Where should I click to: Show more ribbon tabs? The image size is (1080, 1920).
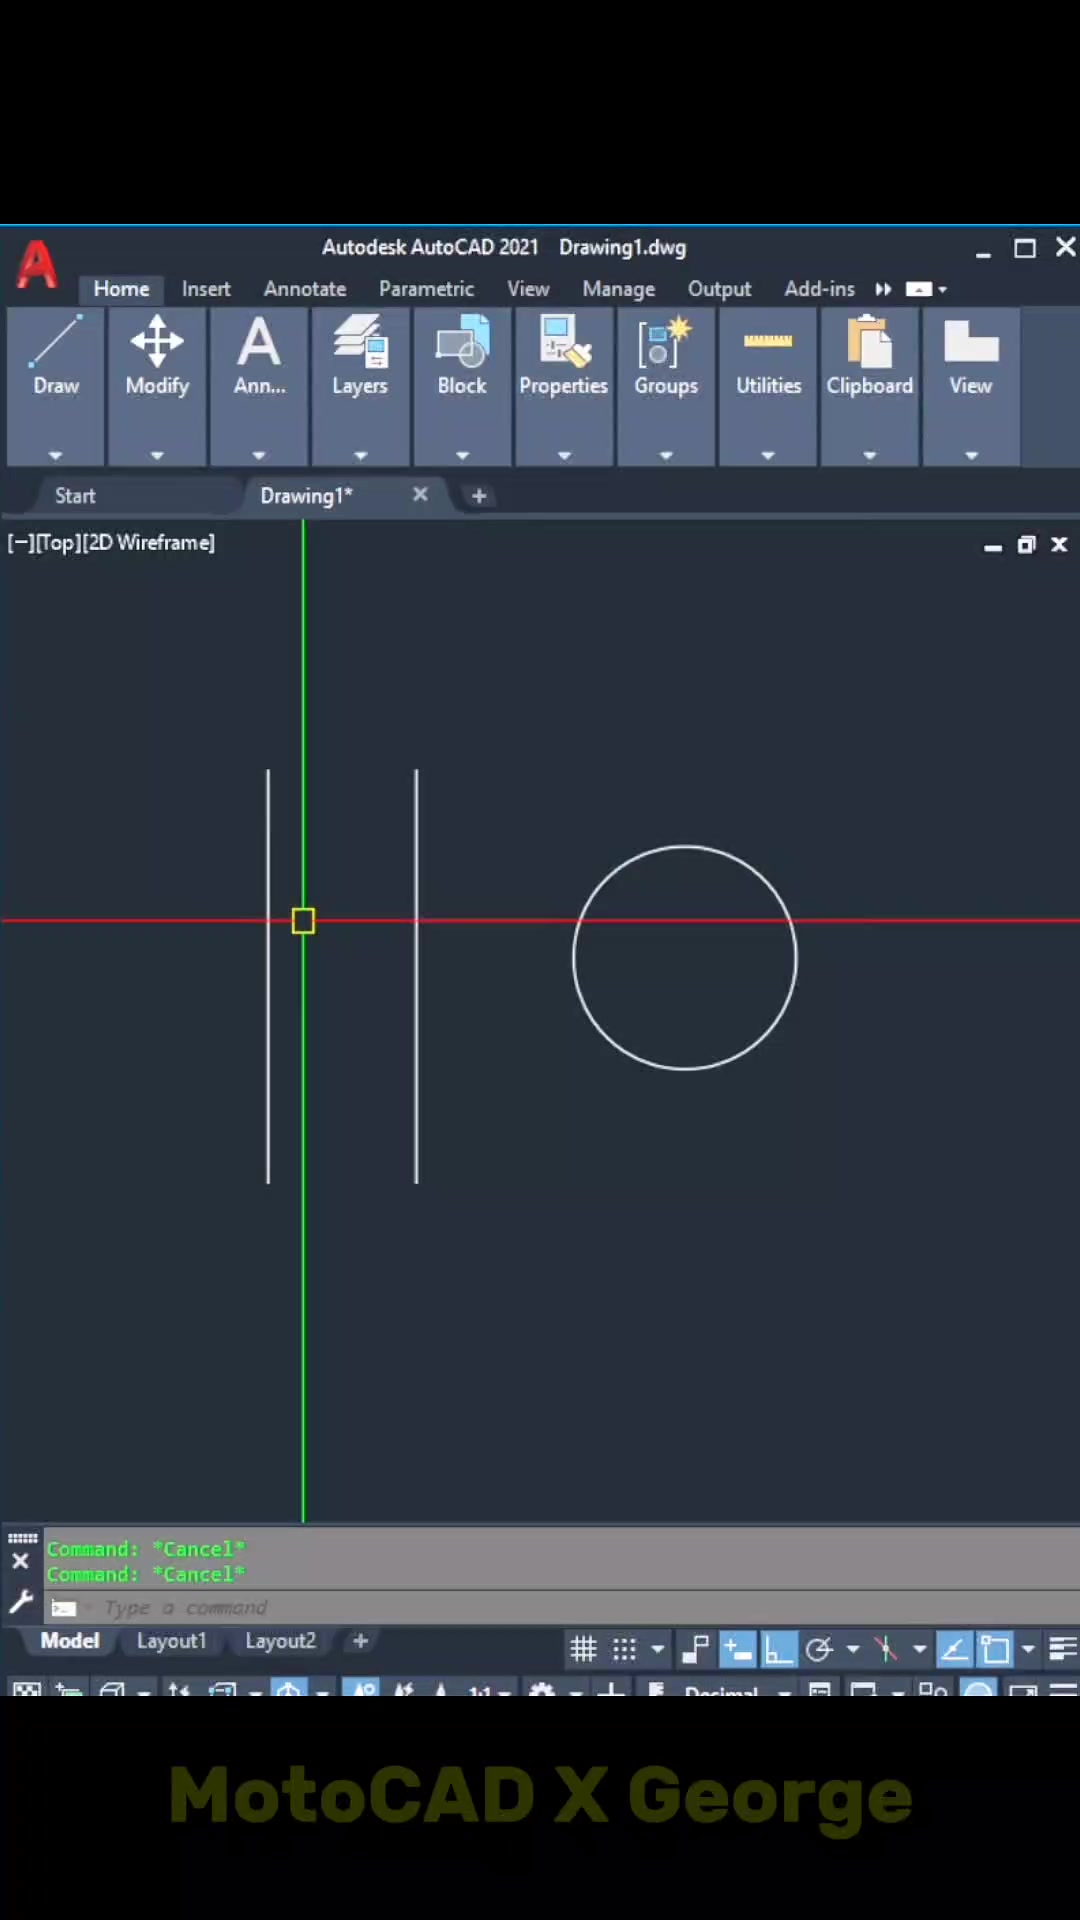[883, 289]
